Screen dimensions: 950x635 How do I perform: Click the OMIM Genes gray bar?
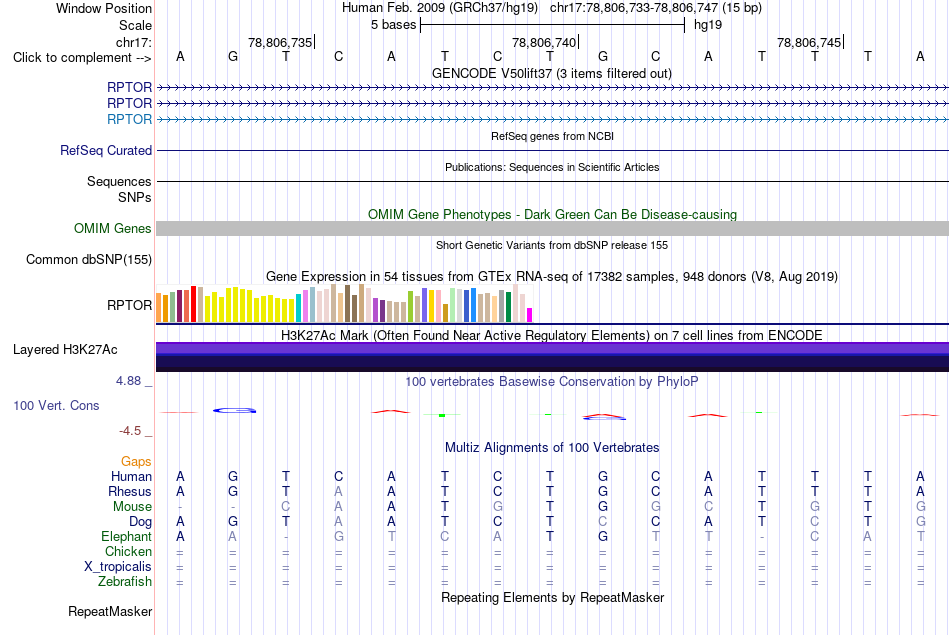point(552,228)
